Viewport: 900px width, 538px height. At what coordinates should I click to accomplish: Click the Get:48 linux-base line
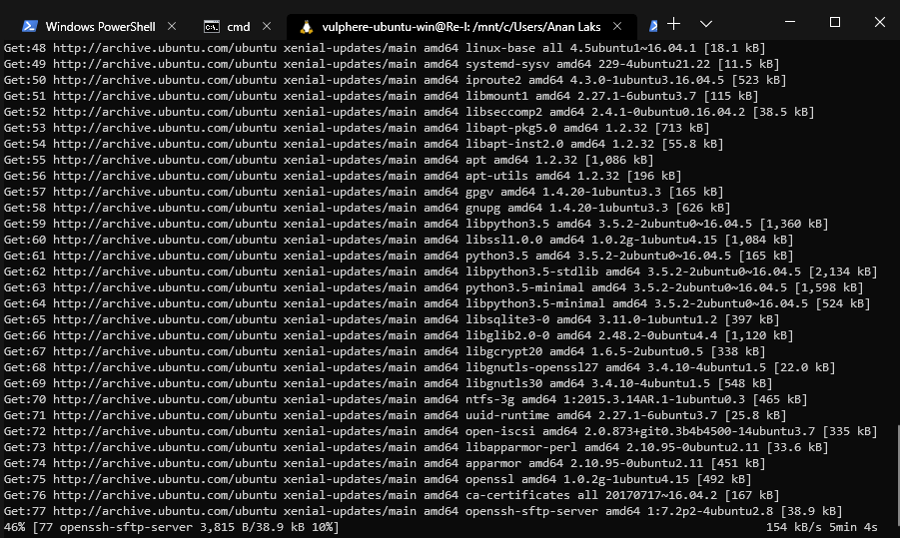[x=385, y=48]
